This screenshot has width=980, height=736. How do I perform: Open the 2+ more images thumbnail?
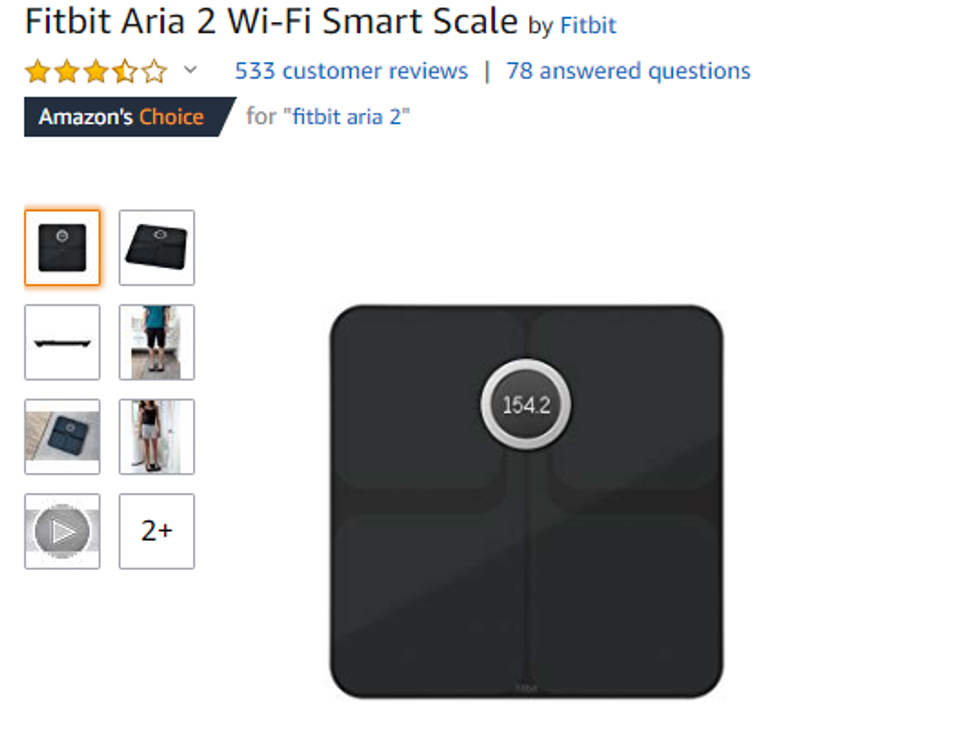pos(157,531)
